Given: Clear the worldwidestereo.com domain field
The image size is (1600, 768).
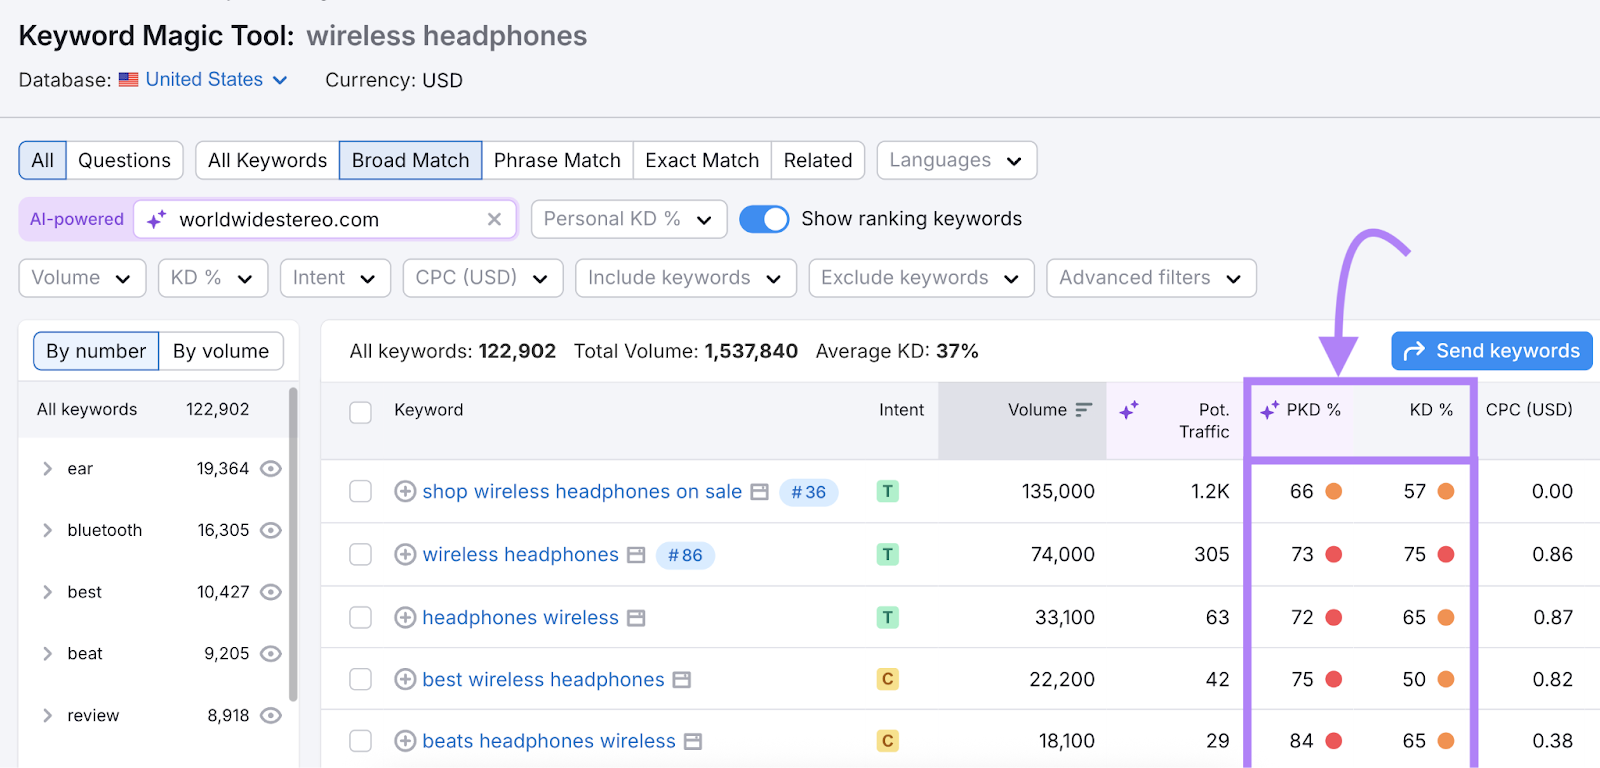Looking at the screenshot, I should point(494,220).
